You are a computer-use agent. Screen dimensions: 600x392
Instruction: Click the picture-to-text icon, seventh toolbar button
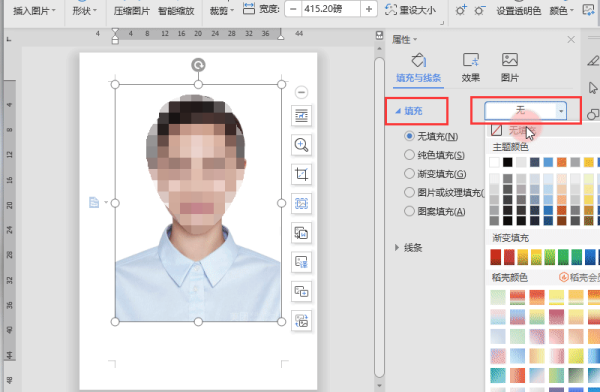[x=302, y=262]
